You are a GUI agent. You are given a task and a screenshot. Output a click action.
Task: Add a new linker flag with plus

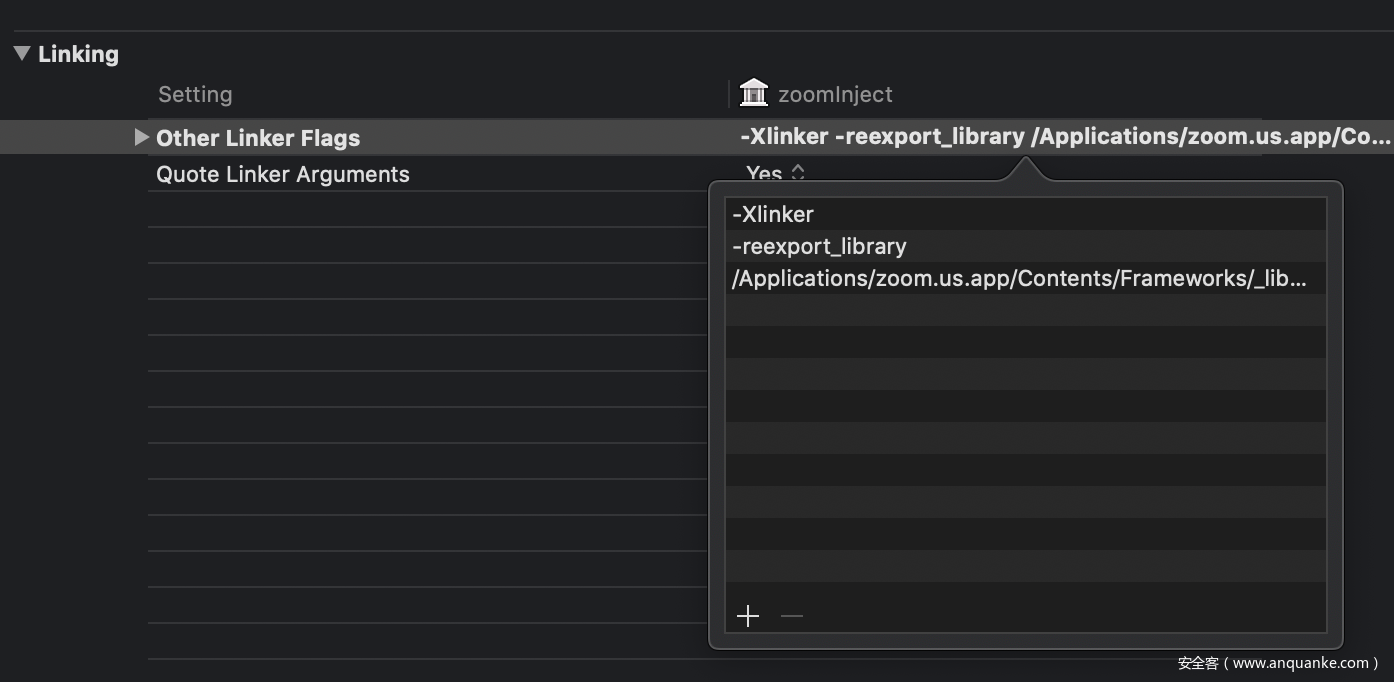pos(748,616)
